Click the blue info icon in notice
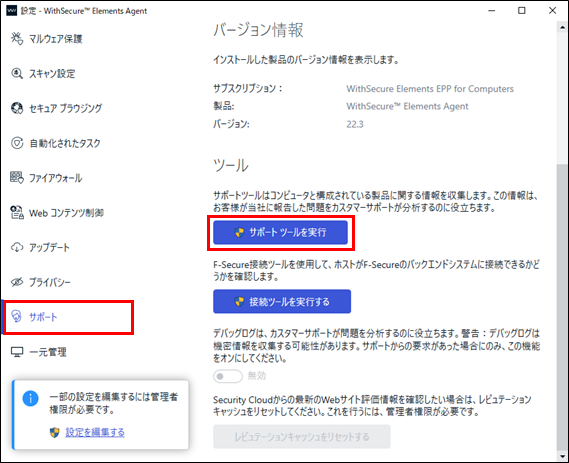 pyautogui.click(x=30, y=398)
